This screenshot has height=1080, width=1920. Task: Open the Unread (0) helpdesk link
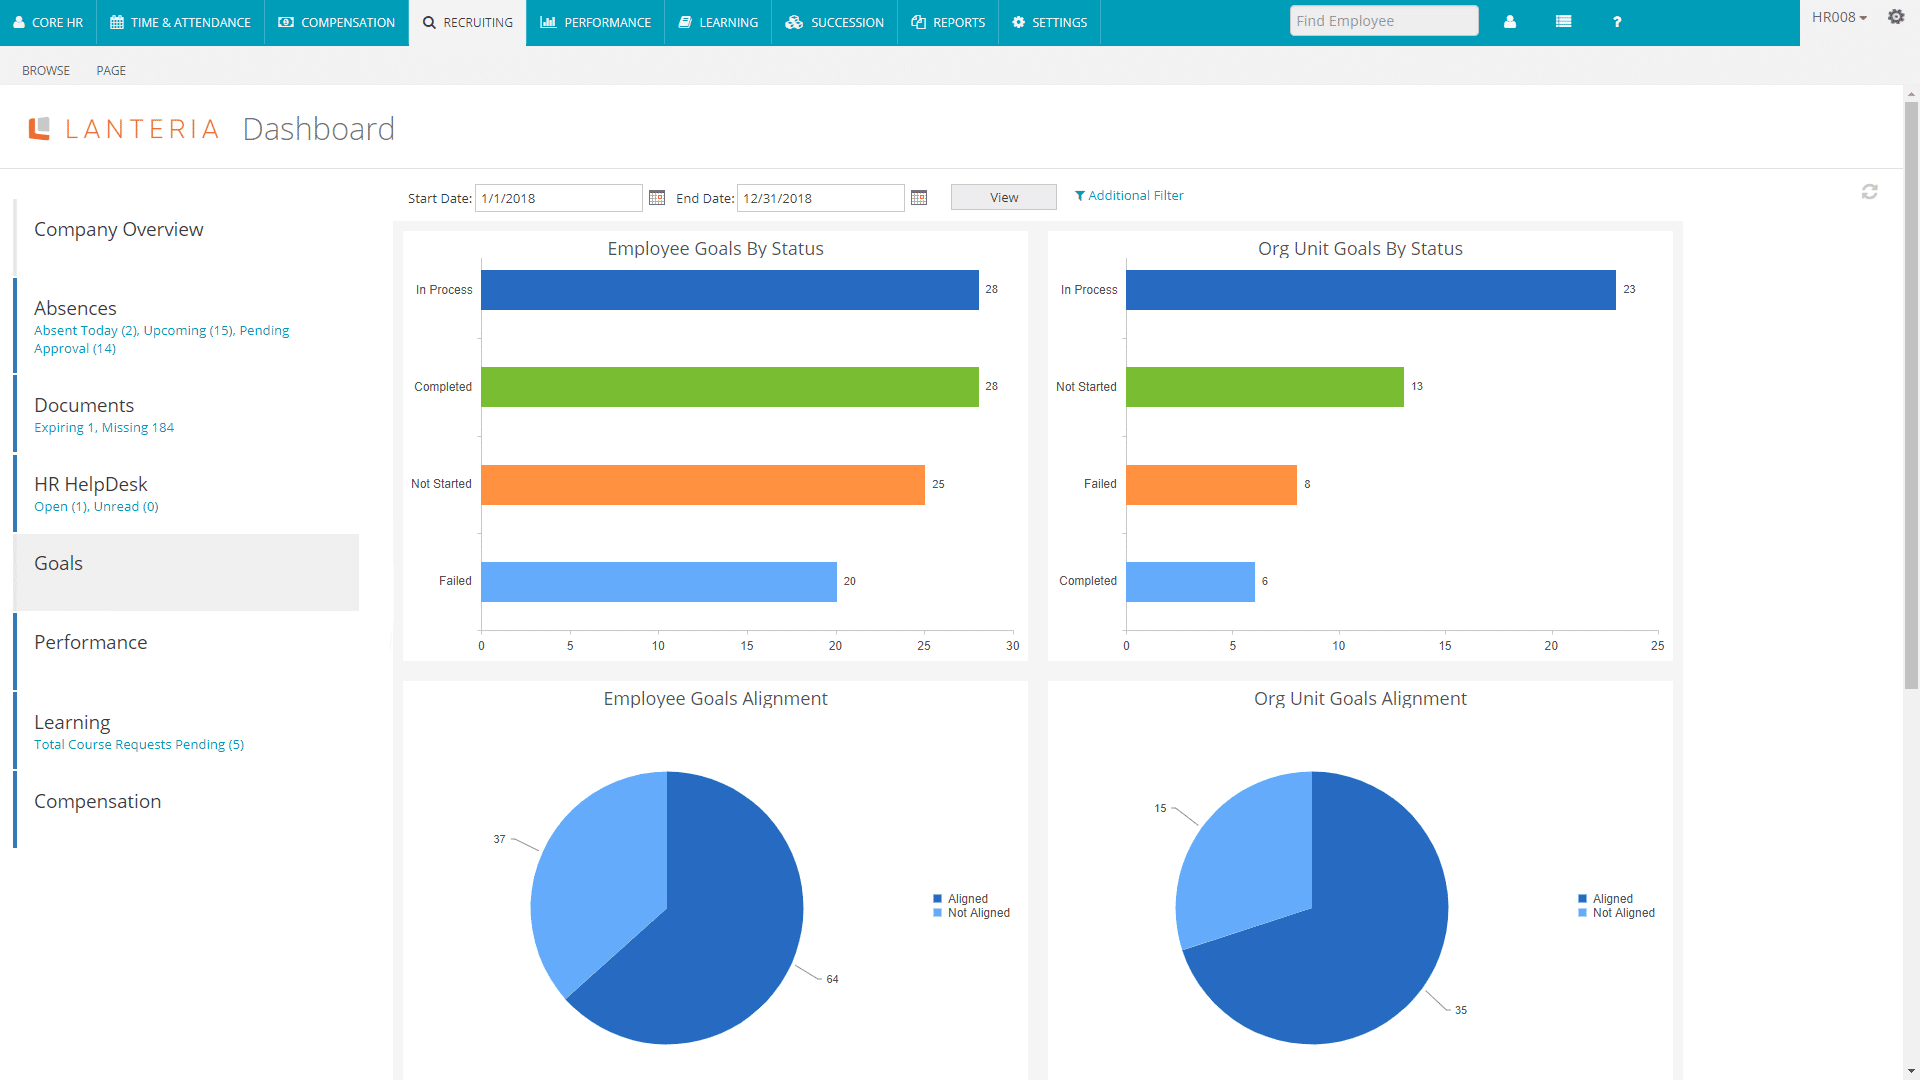pos(126,506)
